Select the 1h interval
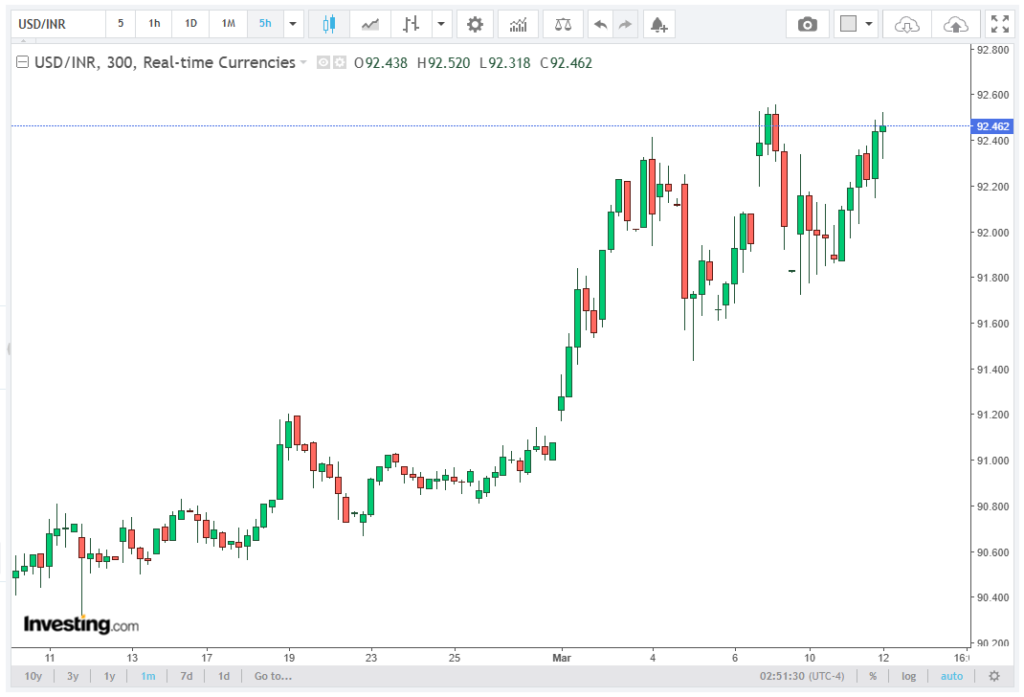Image resolution: width=1024 pixels, height=697 pixels. pos(154,24)
